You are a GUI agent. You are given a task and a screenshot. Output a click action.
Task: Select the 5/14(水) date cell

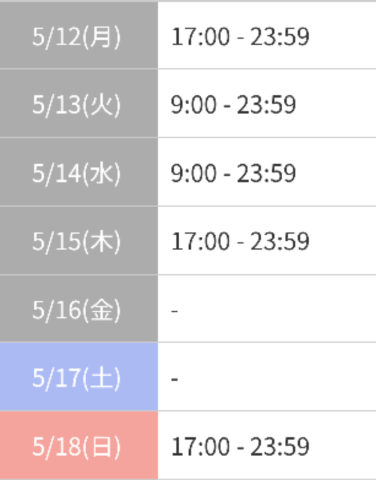tap(79, 172)
